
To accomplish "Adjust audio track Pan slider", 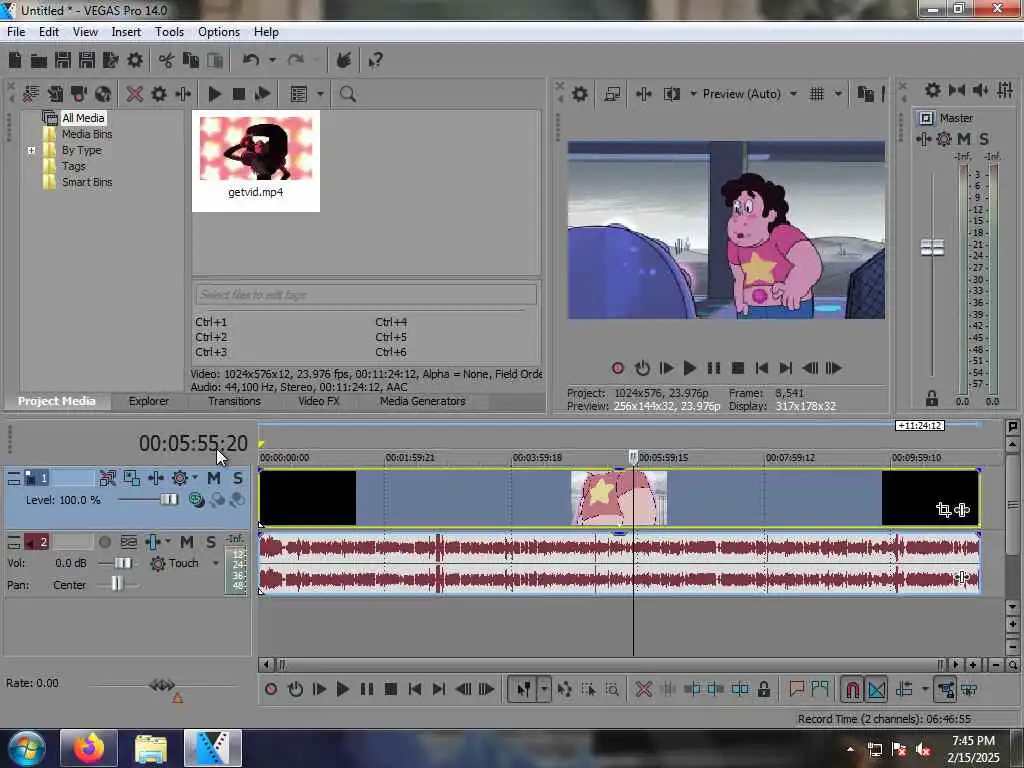I will pos(116,584).
